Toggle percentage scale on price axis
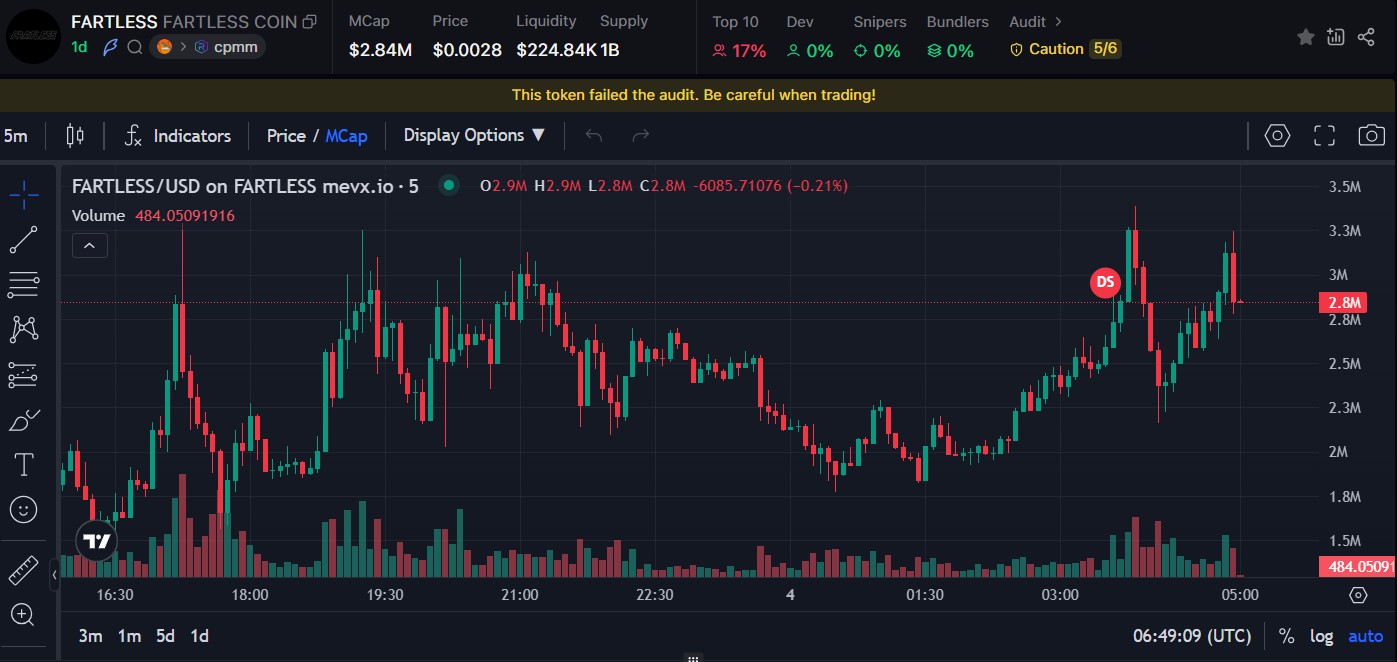Viewport: 1397px width, 662px height. pos(1286,636)
